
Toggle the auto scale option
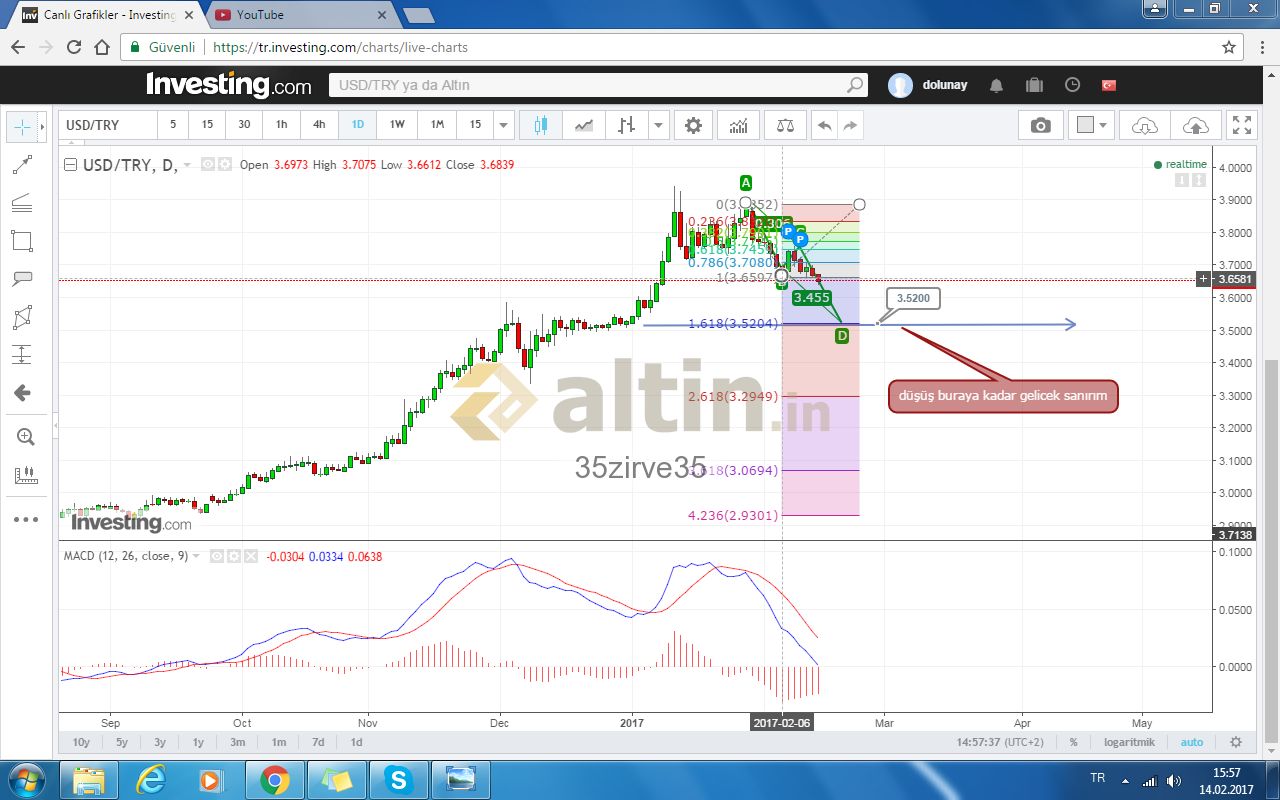coord(1191,742)
